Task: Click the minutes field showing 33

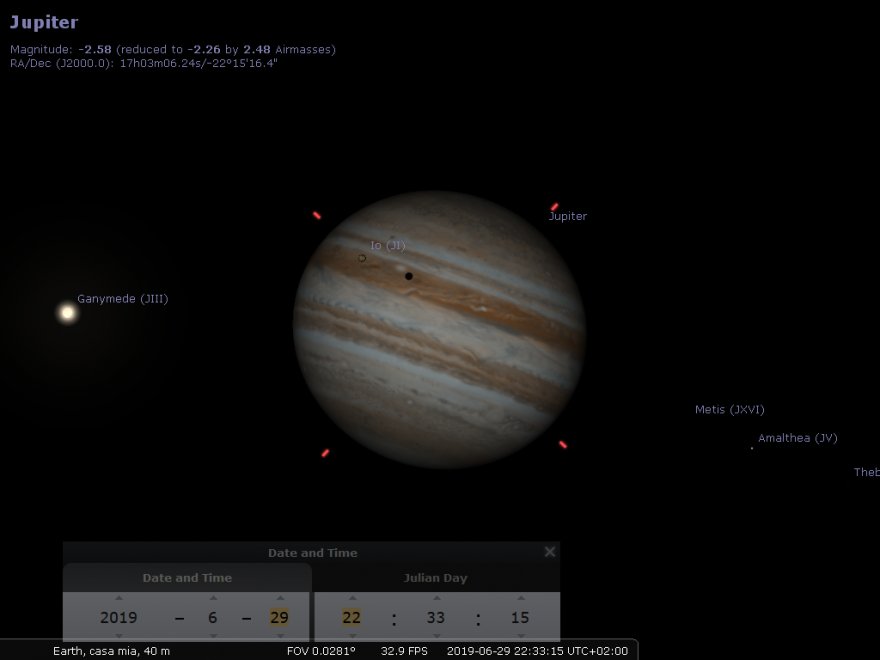Action: point(436,618)
